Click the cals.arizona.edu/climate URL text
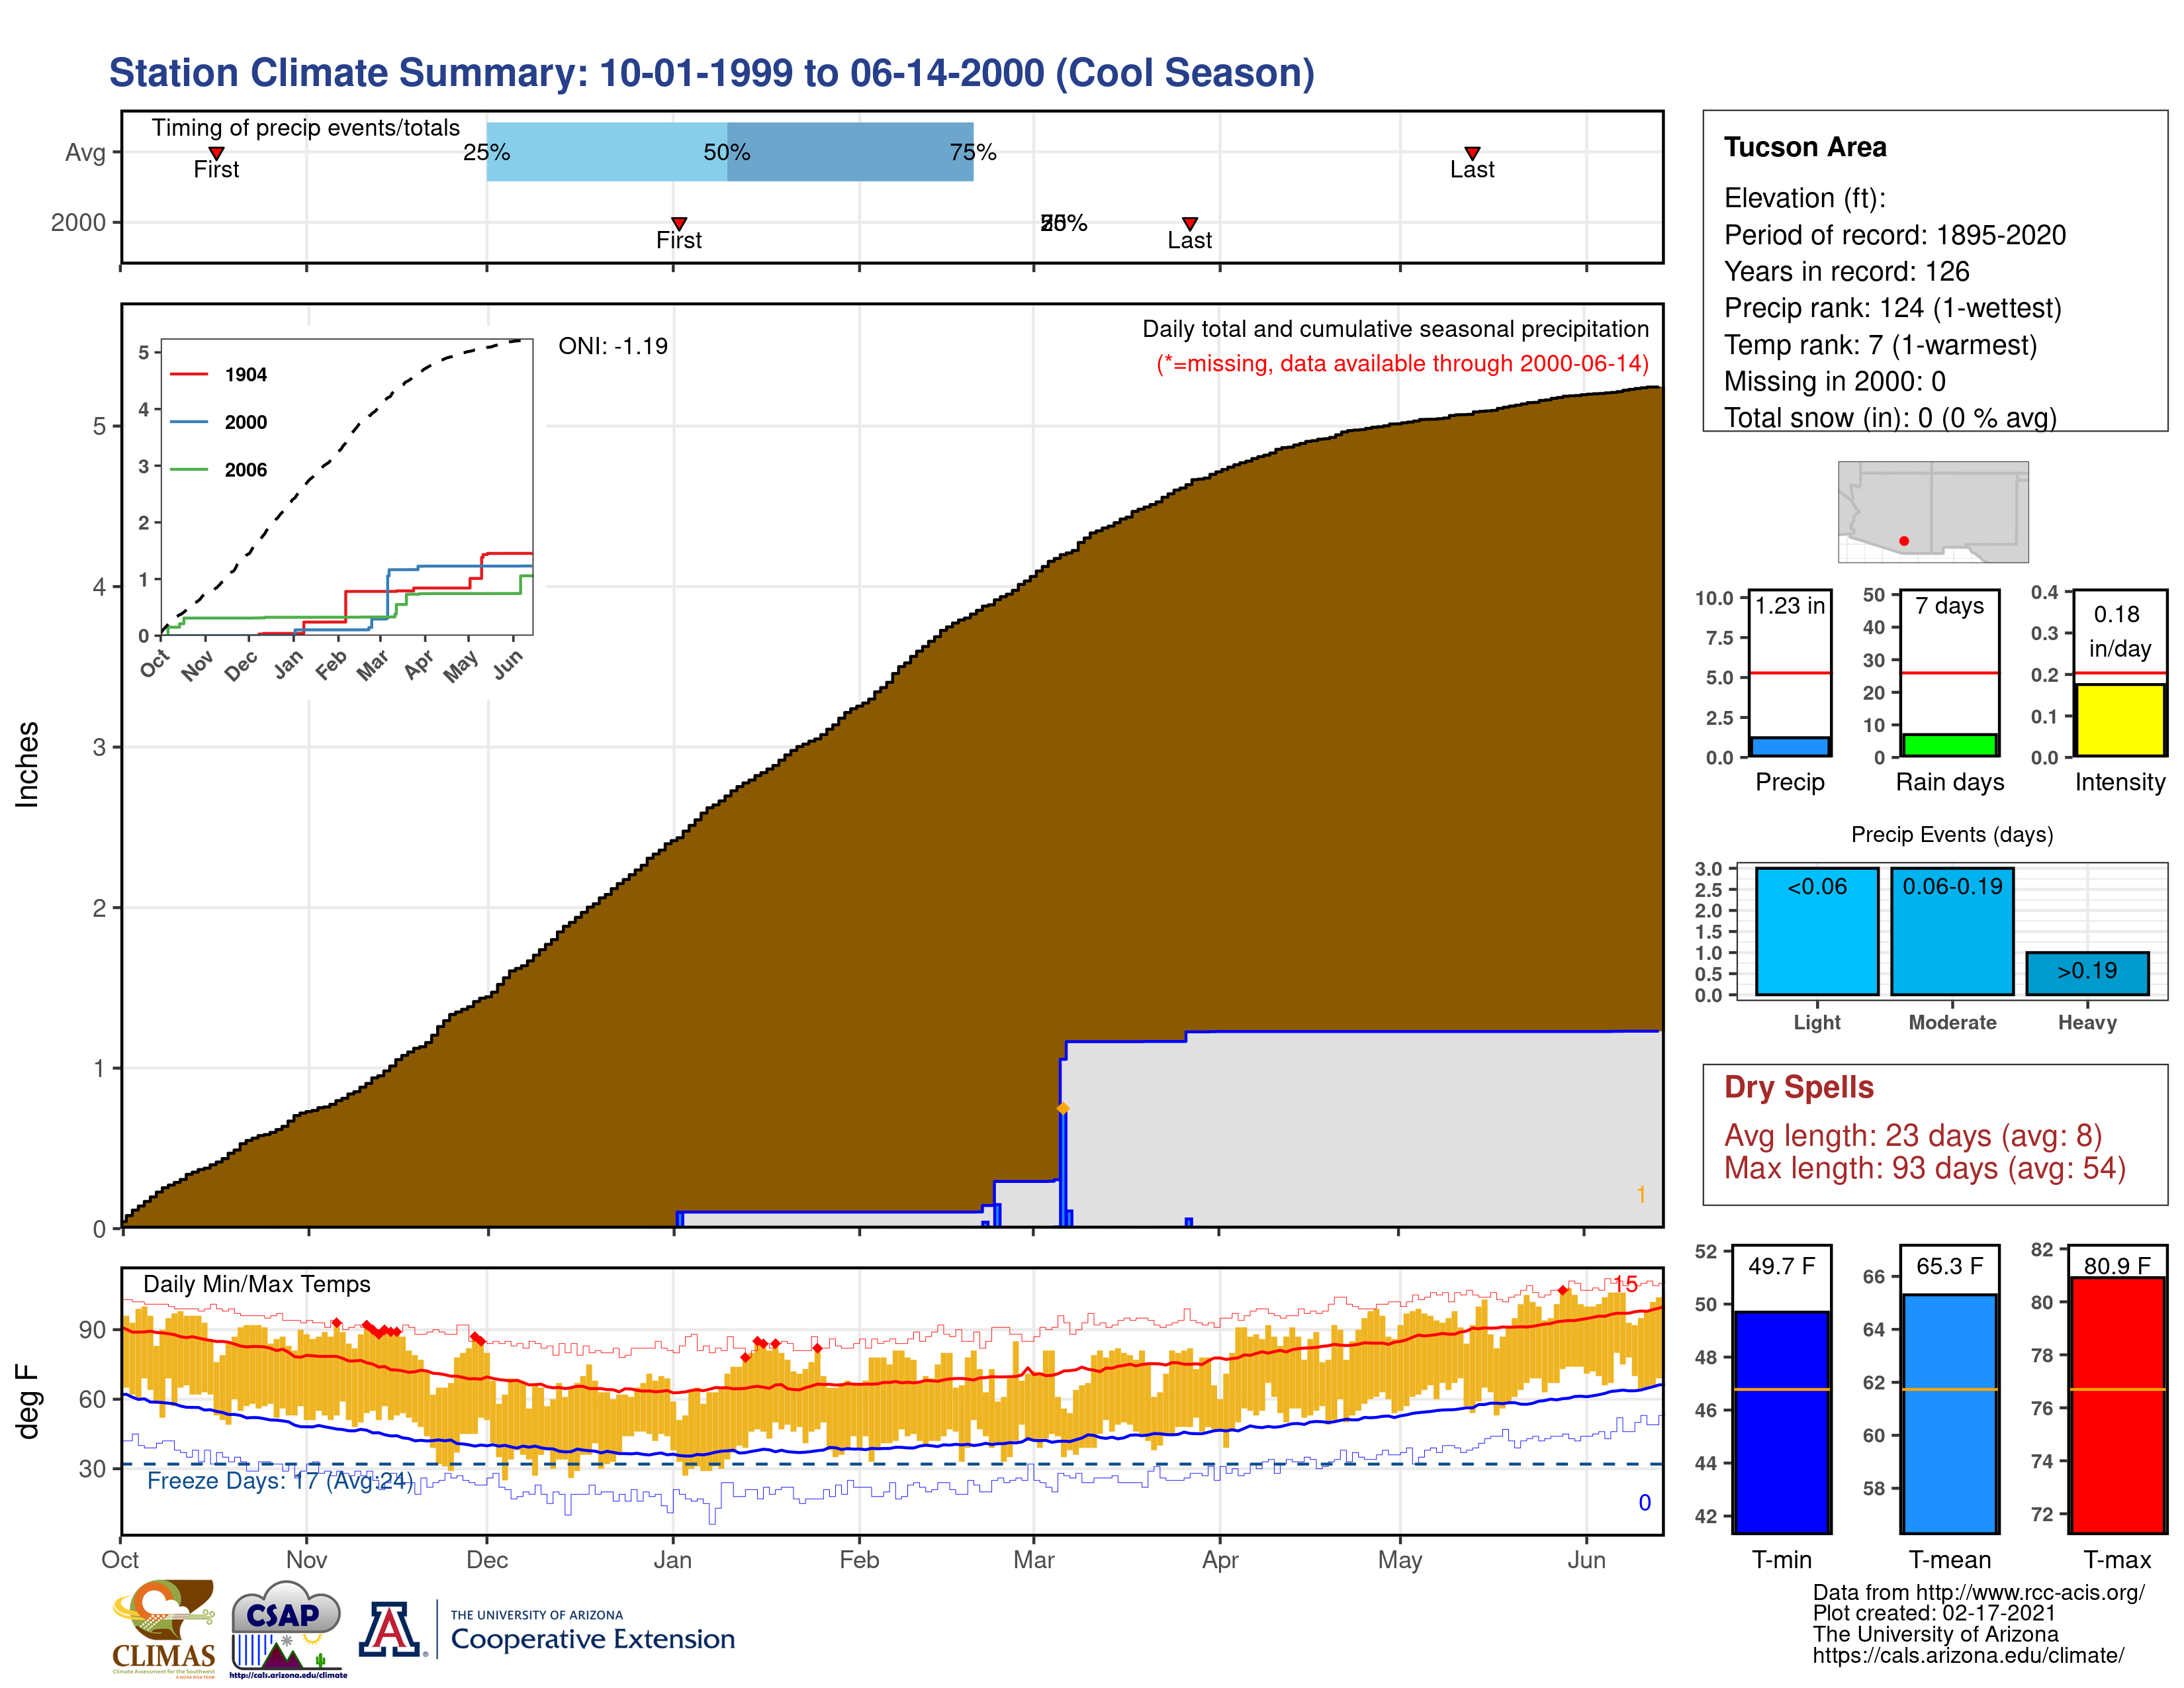Screen dimensions: 2184x1688 coord(1968,1656)
